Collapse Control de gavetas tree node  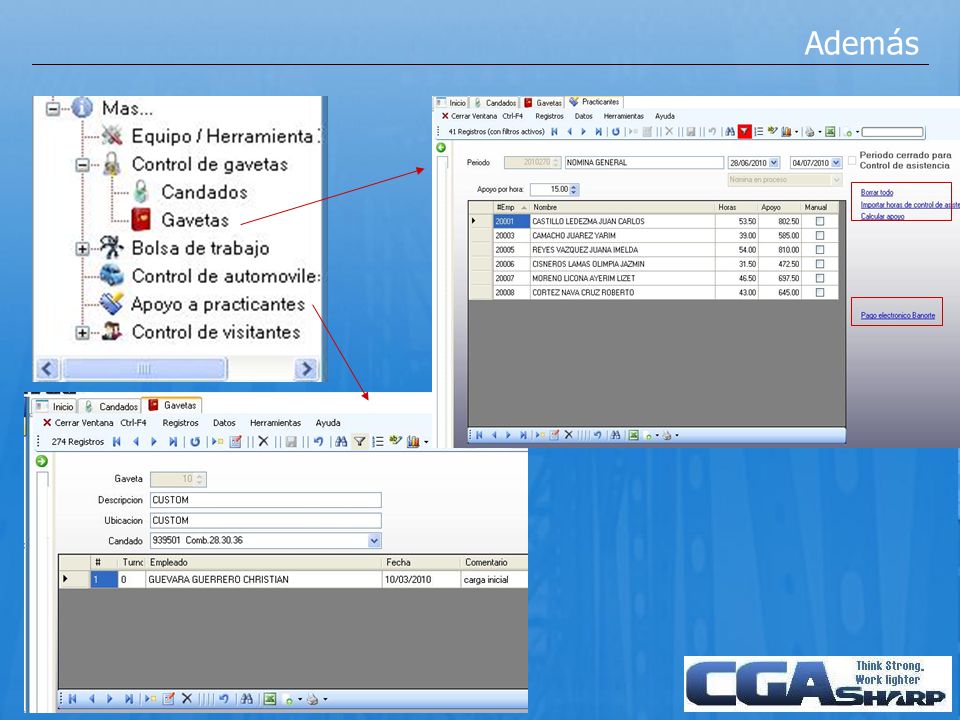coord(83,165)
